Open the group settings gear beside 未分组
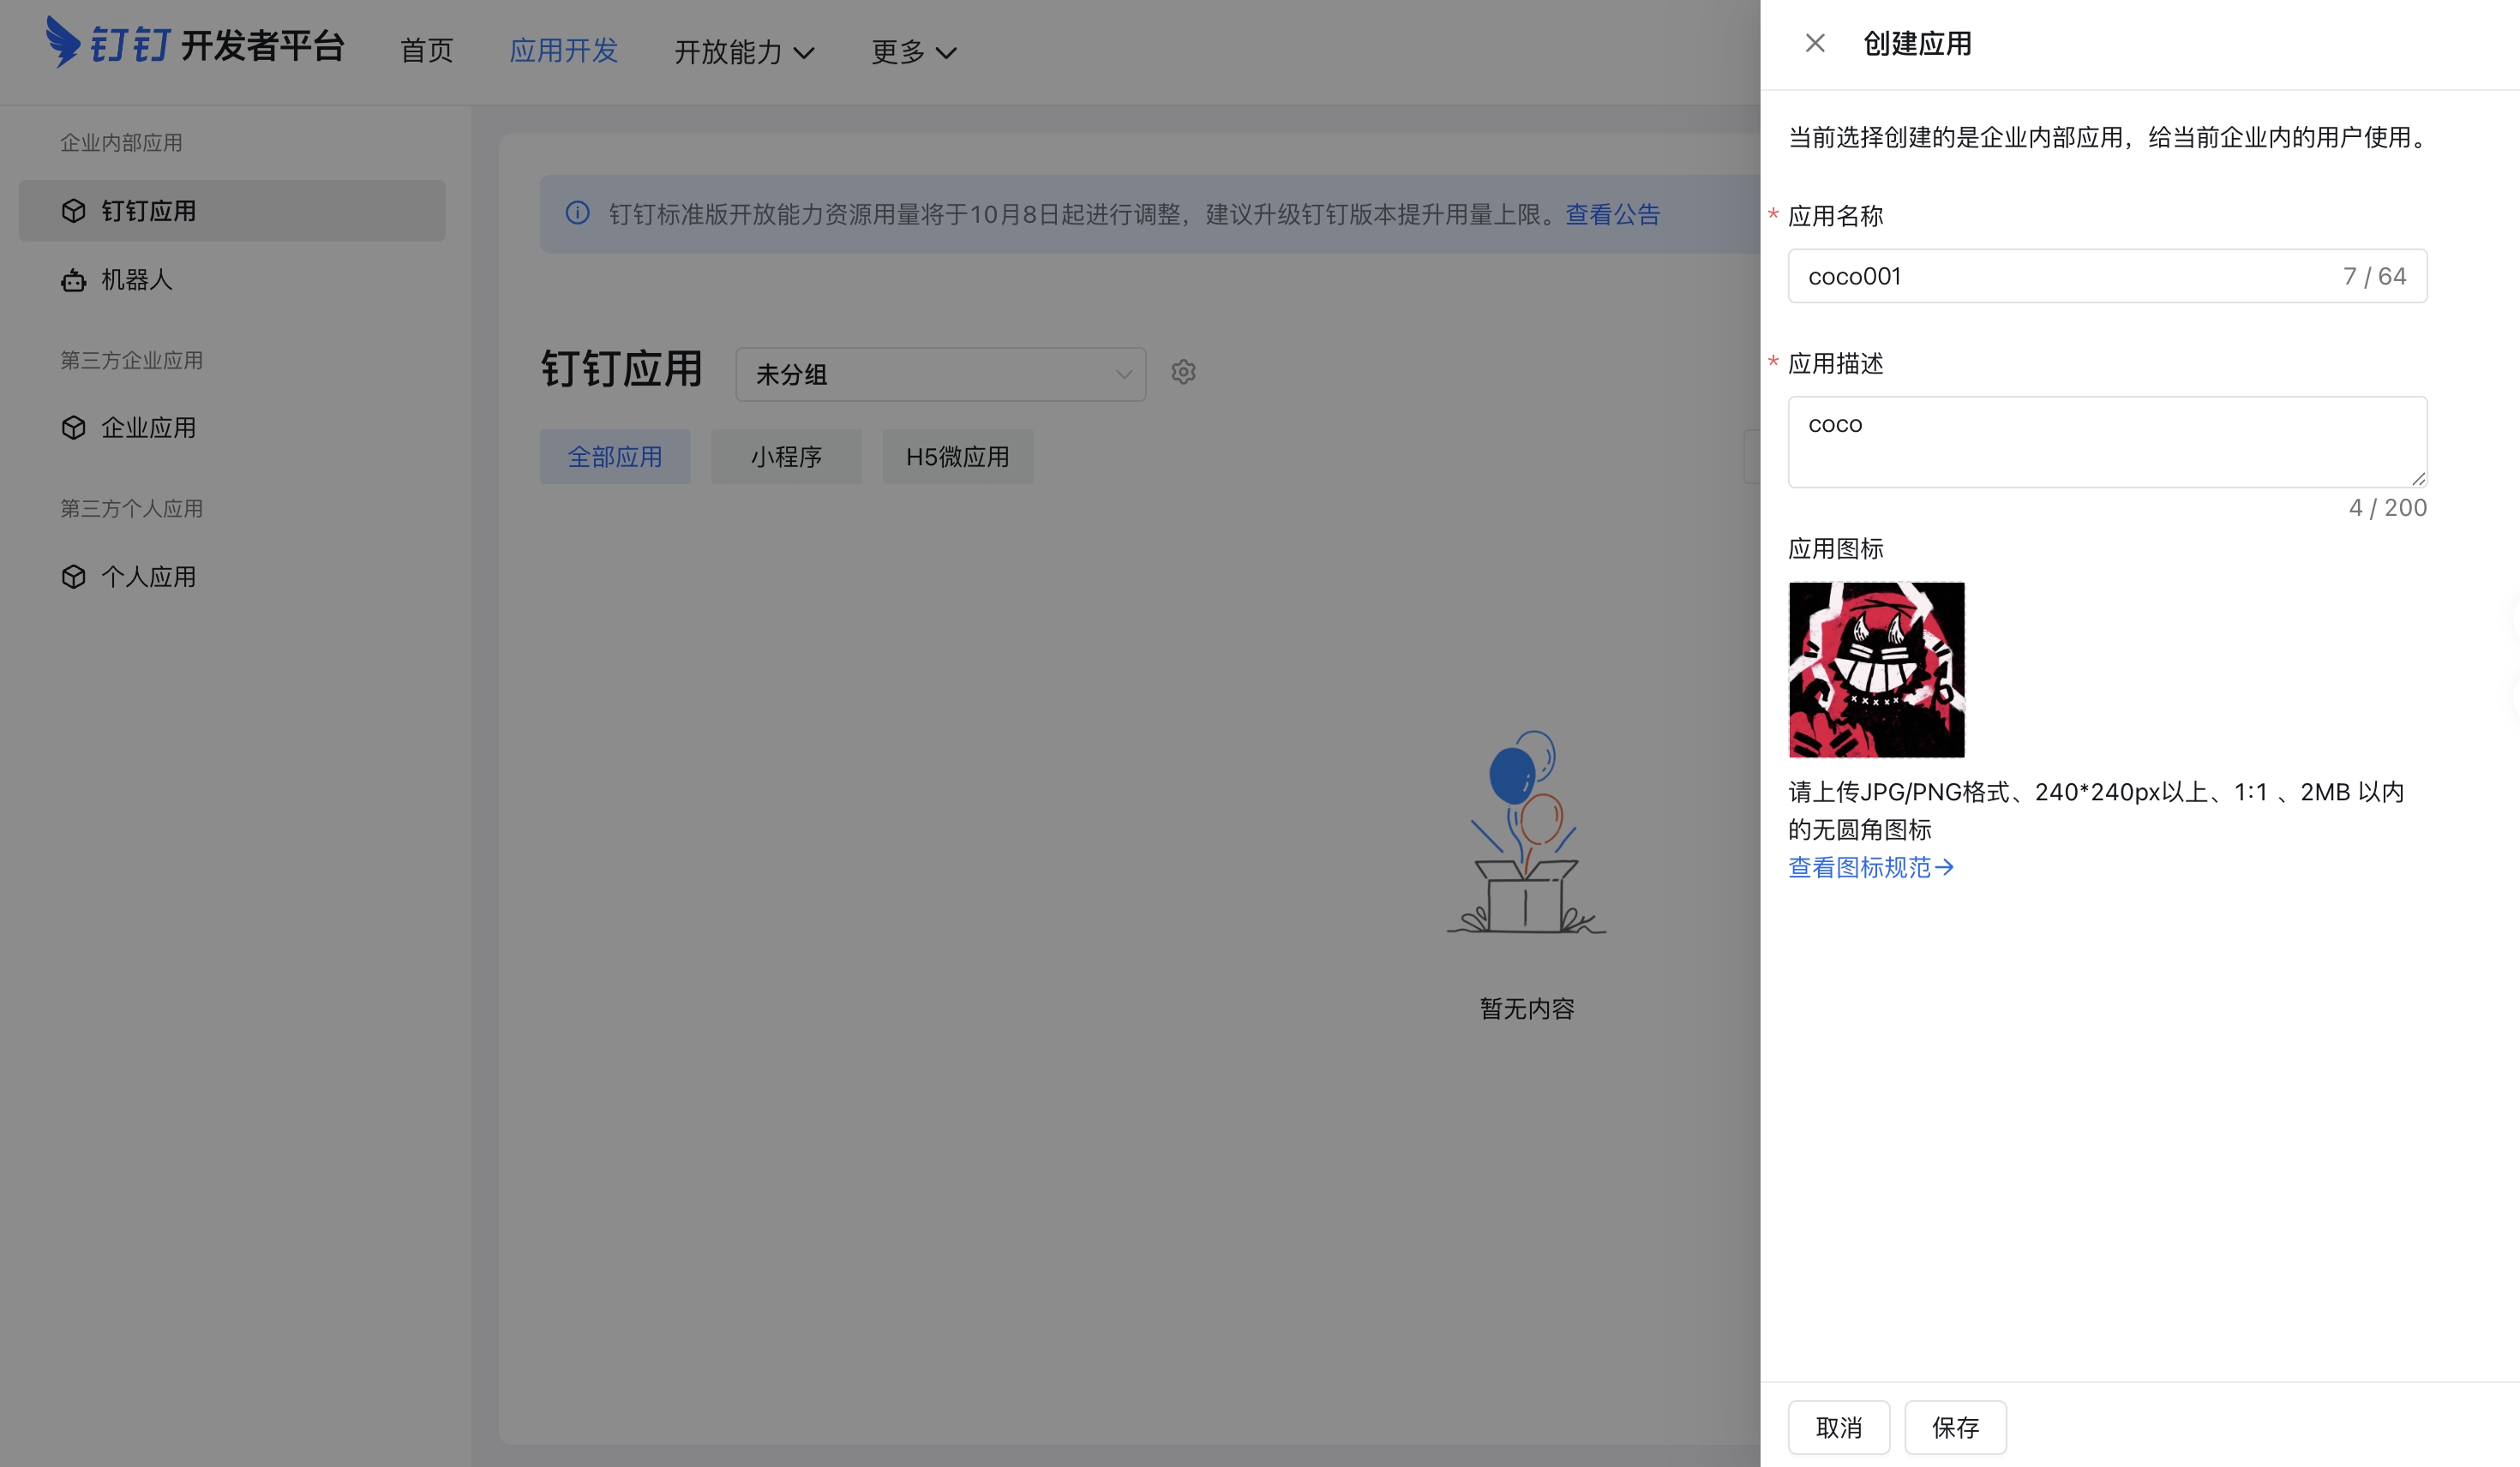This screenshot has width=2520, height=1467. 1183,371
